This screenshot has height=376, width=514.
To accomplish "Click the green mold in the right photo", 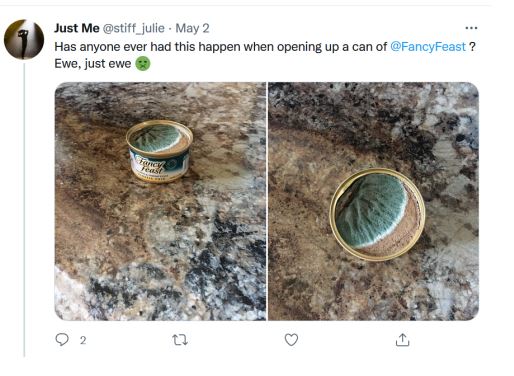I will point(371,210).
